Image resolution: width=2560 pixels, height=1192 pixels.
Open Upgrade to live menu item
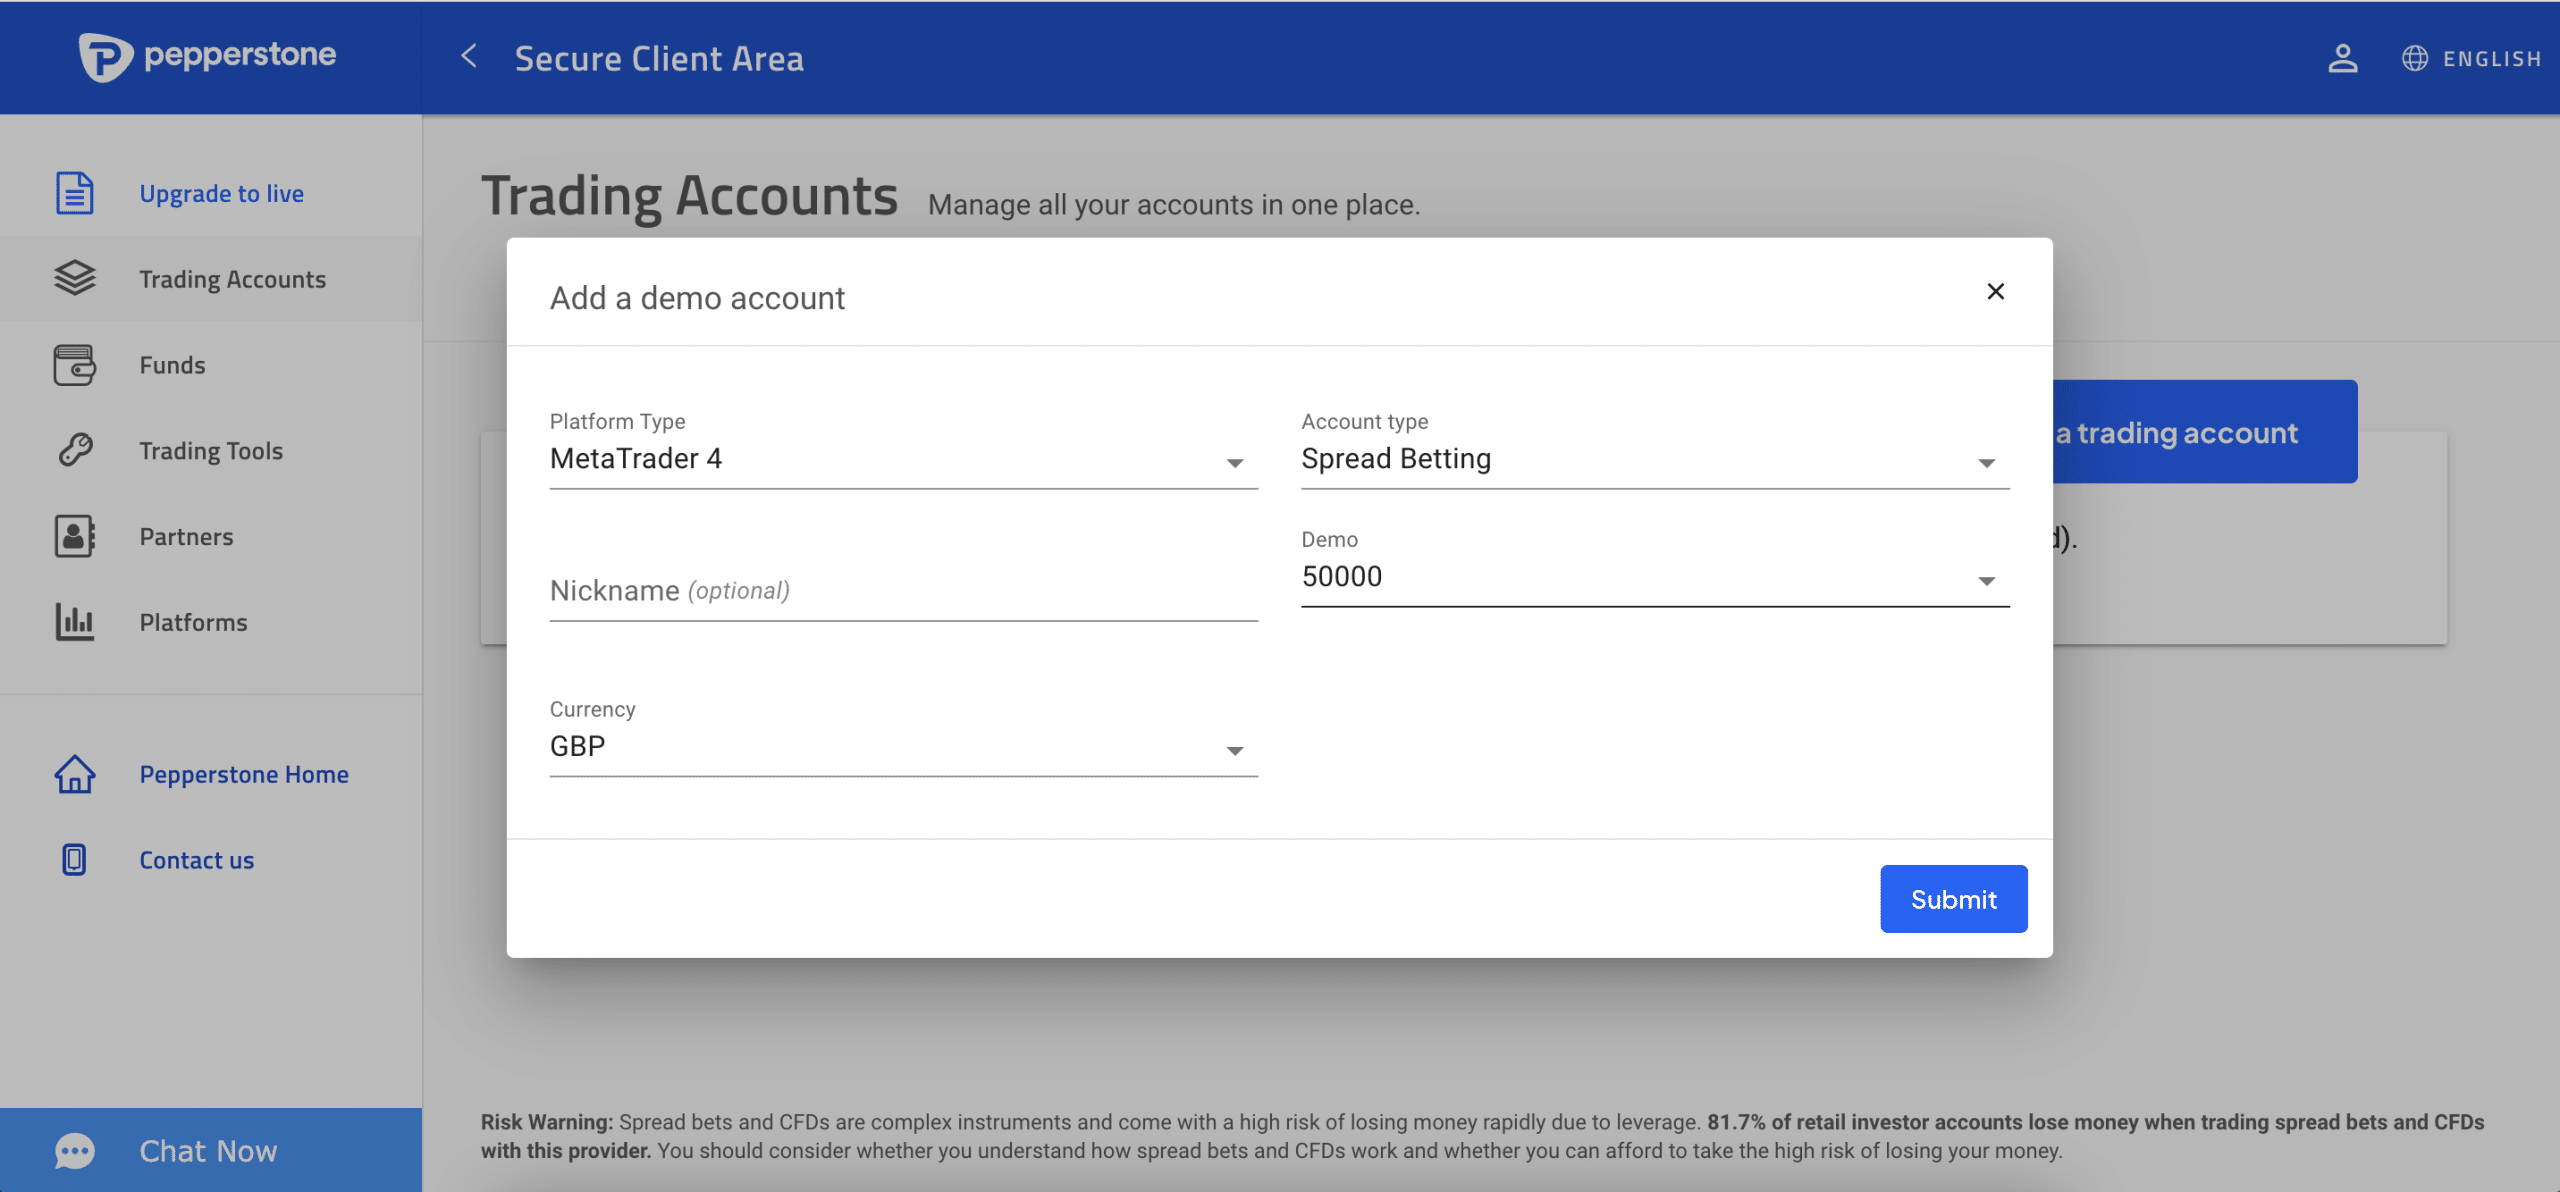point(221,193)
